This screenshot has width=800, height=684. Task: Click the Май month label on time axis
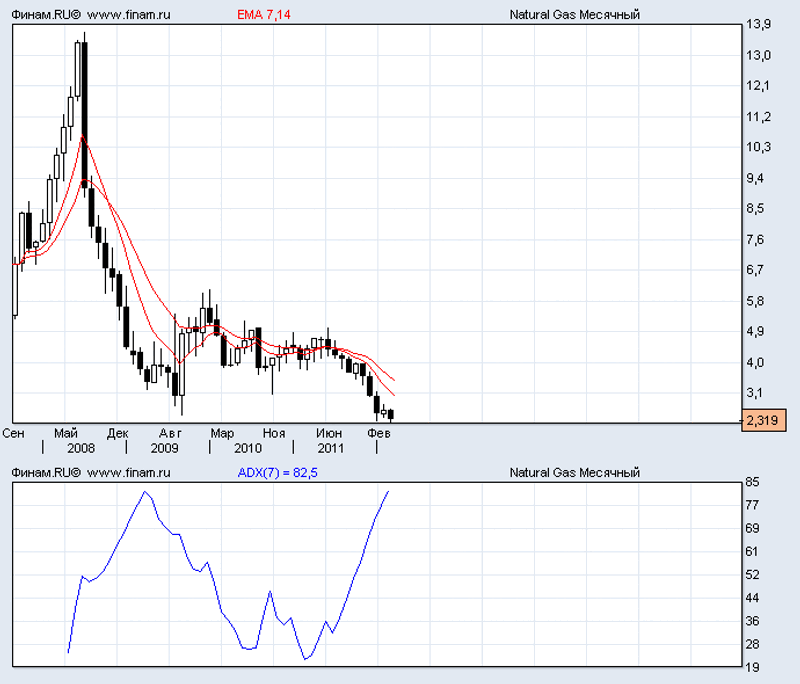pos(66,434)
